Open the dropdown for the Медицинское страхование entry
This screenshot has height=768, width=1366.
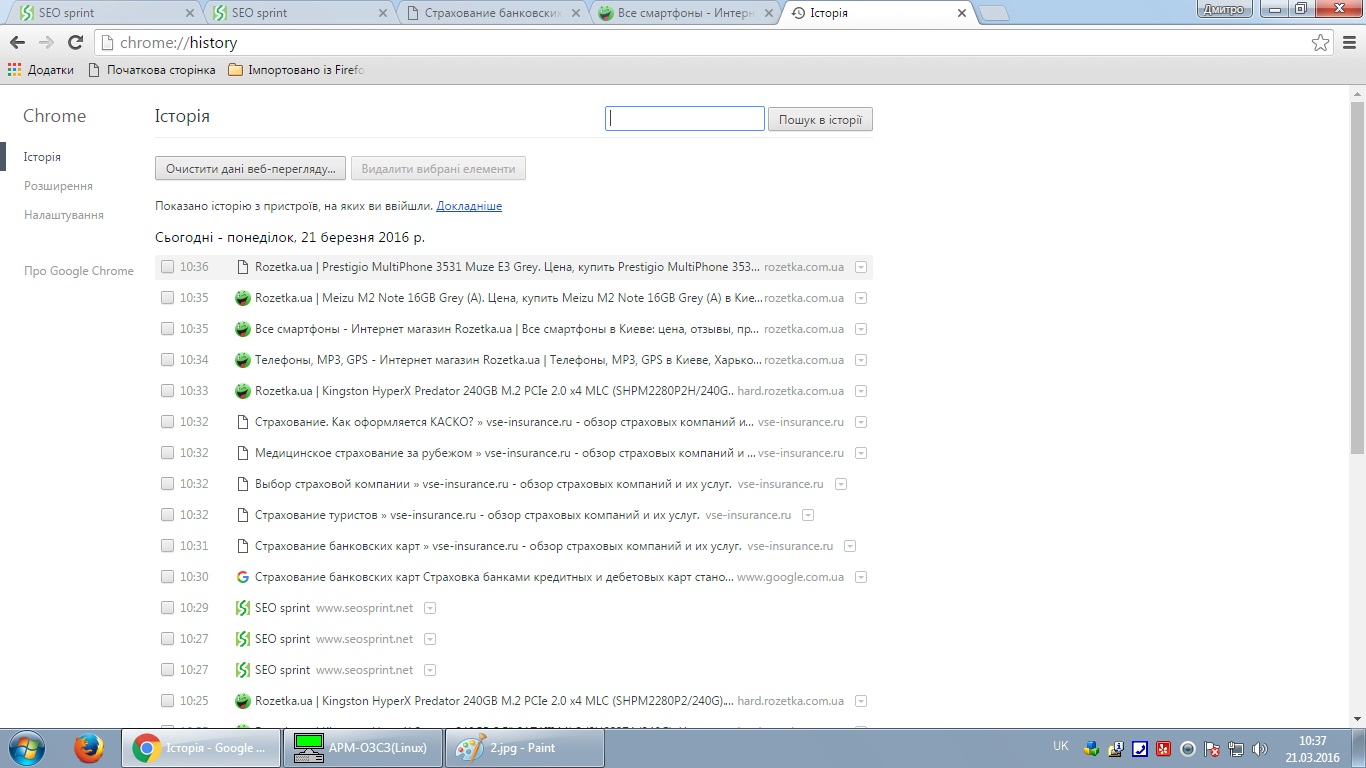click(x=861, y=453)
